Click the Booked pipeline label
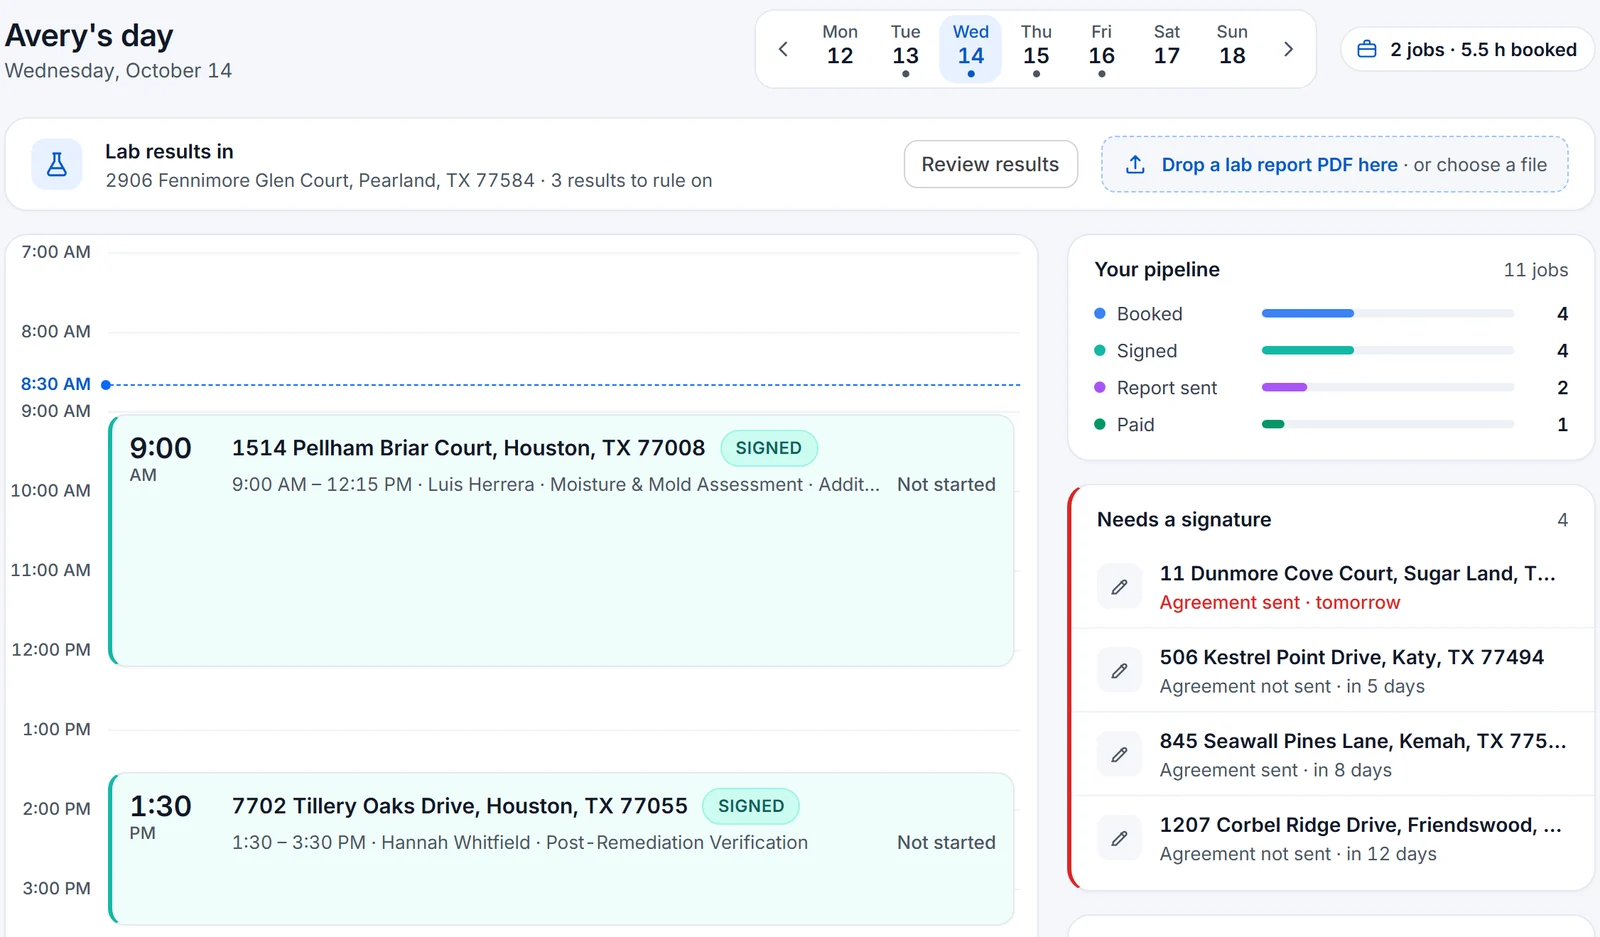The image size is (1600, 937). [x=1149, y=314]
